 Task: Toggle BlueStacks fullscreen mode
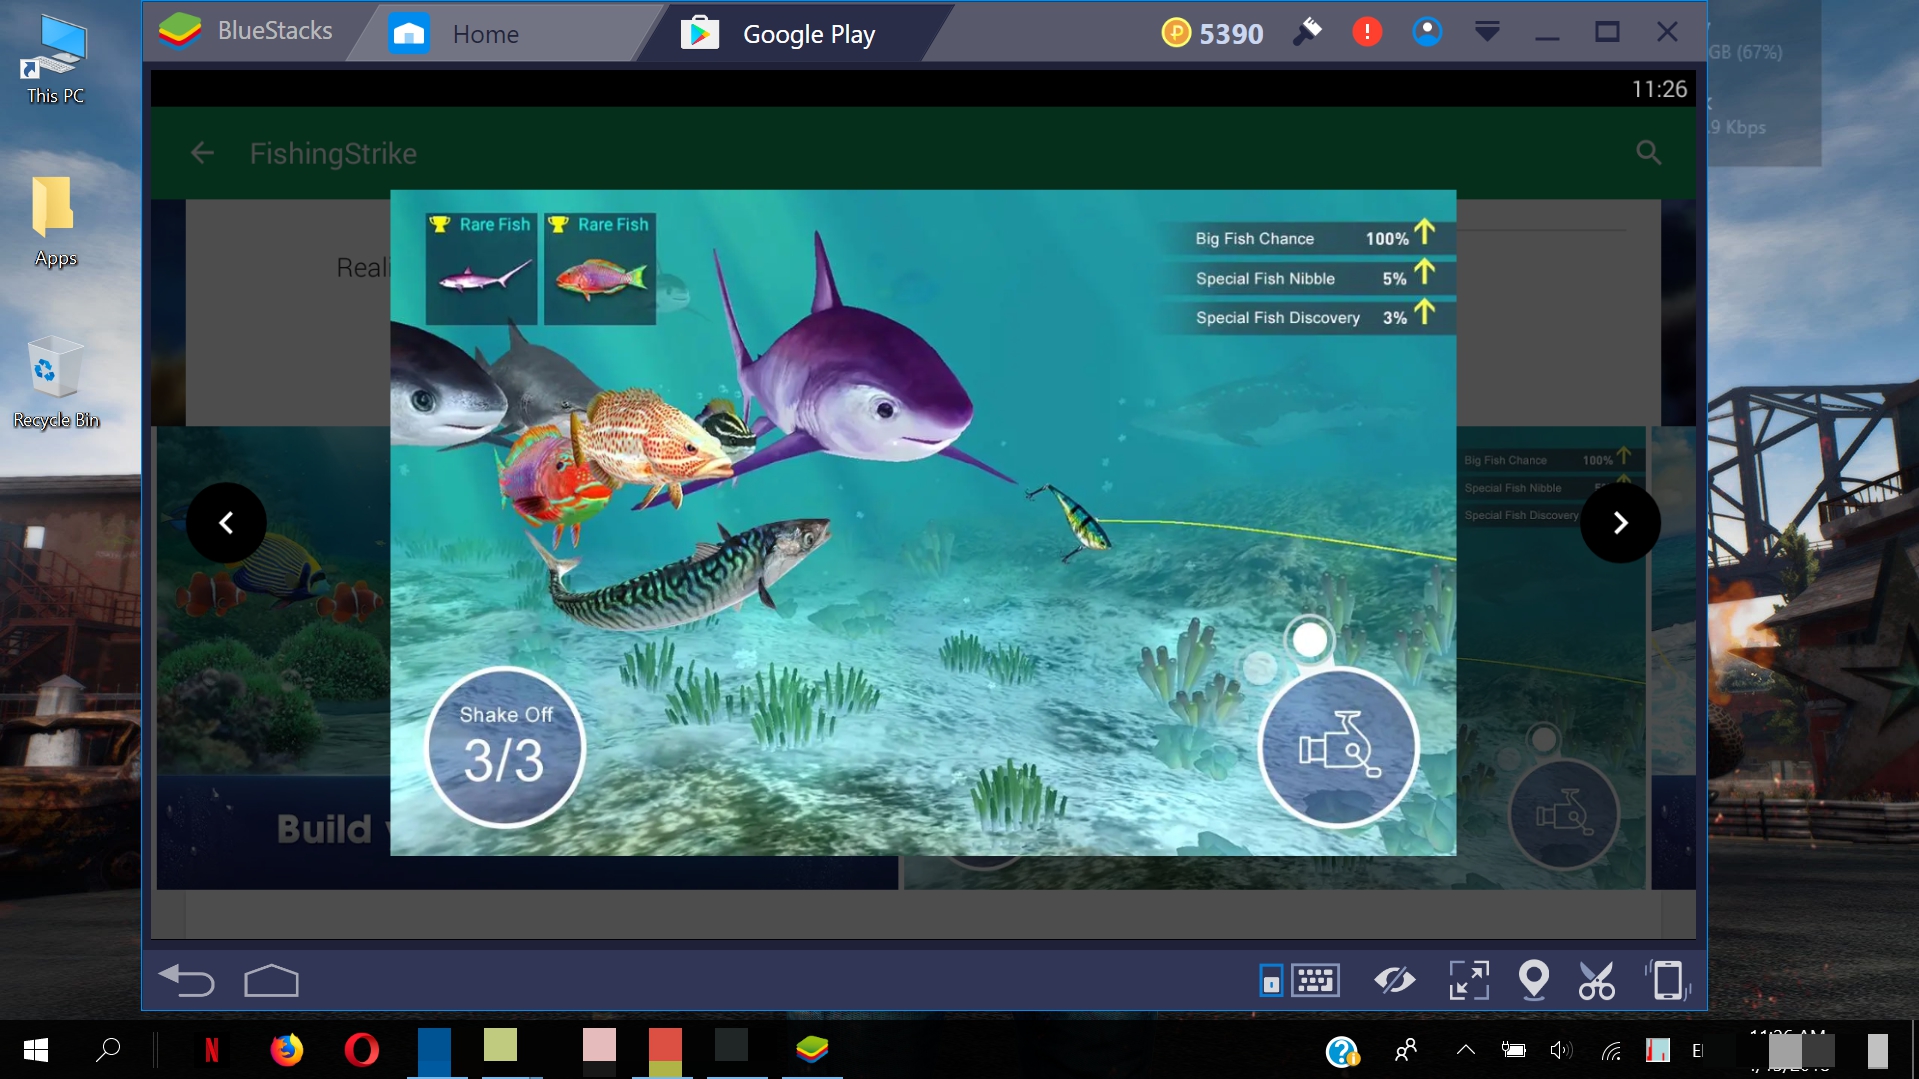click(1469, 980)
